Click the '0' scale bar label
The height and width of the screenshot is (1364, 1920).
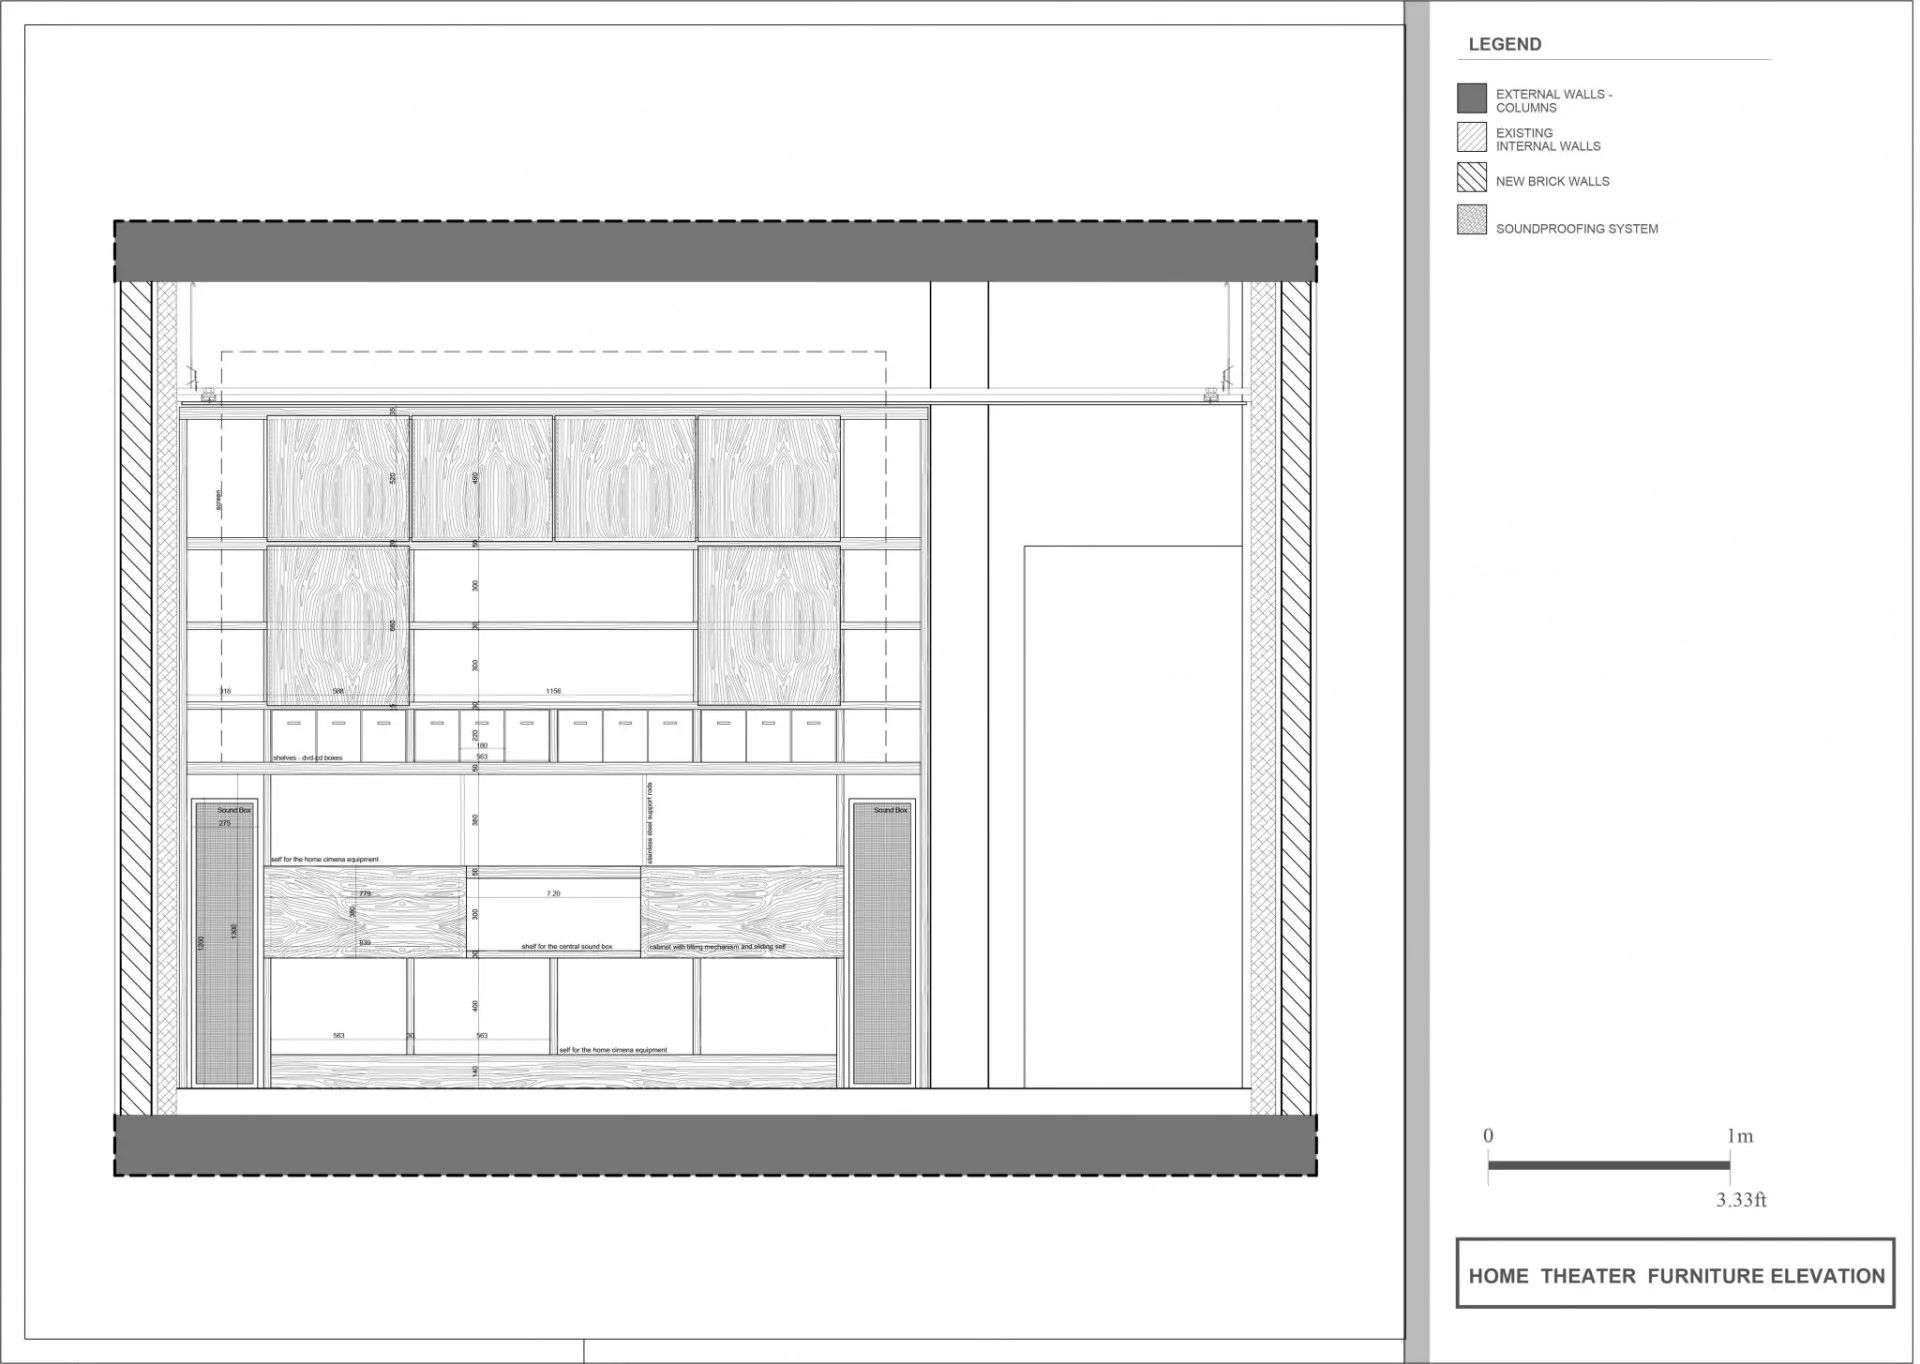click(x=1488, y=1135)
